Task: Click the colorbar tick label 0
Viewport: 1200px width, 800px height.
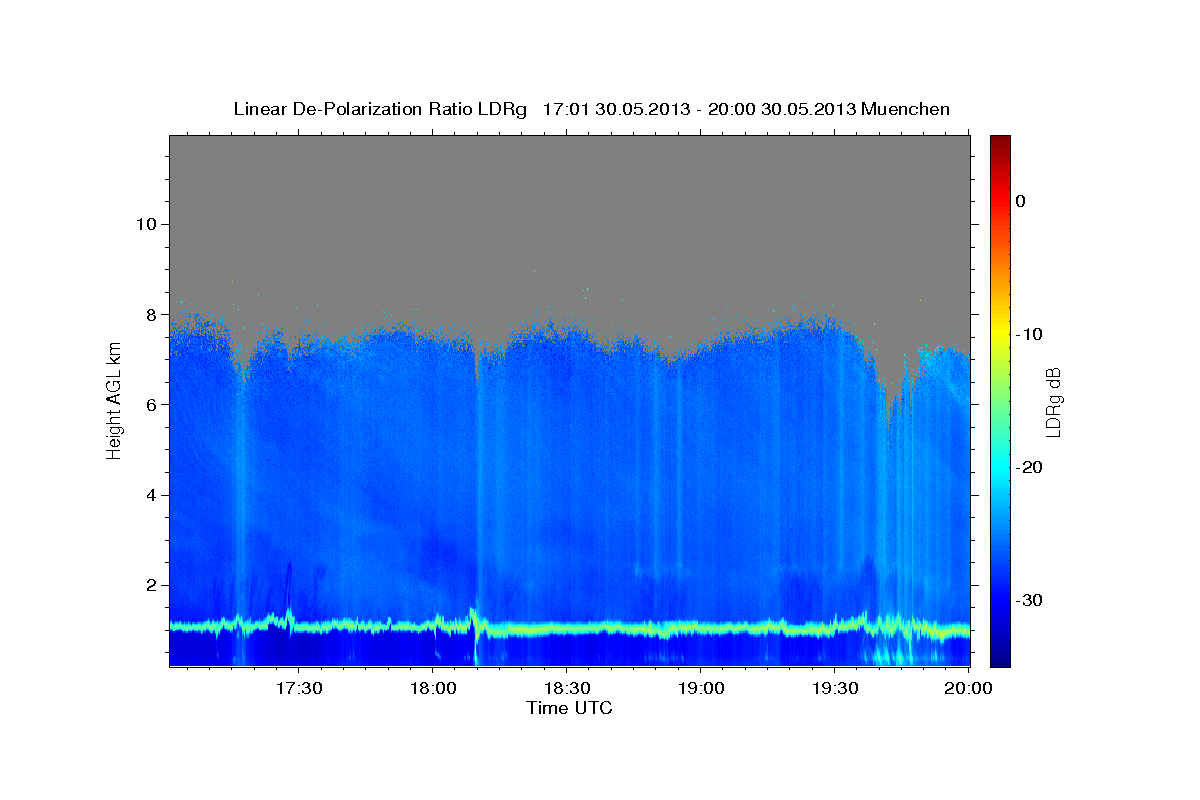Action: [1020, 201]
